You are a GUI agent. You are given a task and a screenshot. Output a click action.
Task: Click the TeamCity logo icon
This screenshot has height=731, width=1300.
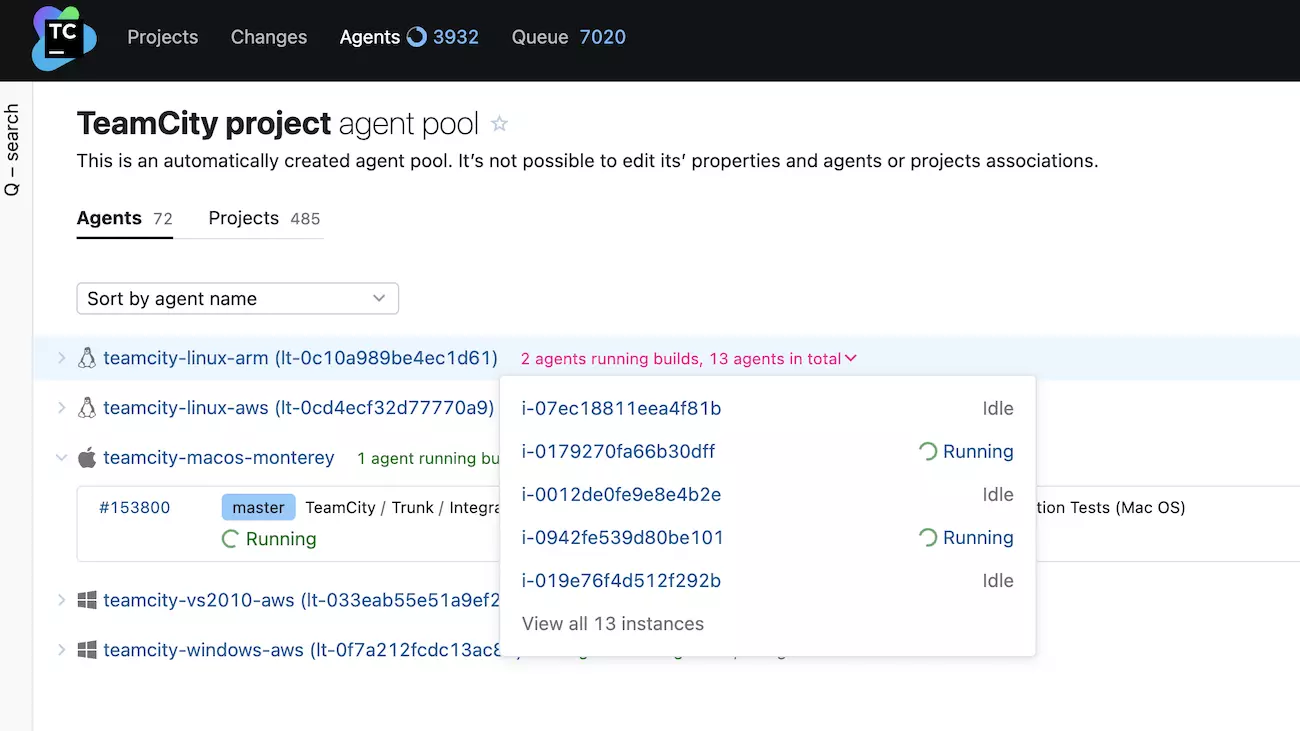click(x=64, y=38)
